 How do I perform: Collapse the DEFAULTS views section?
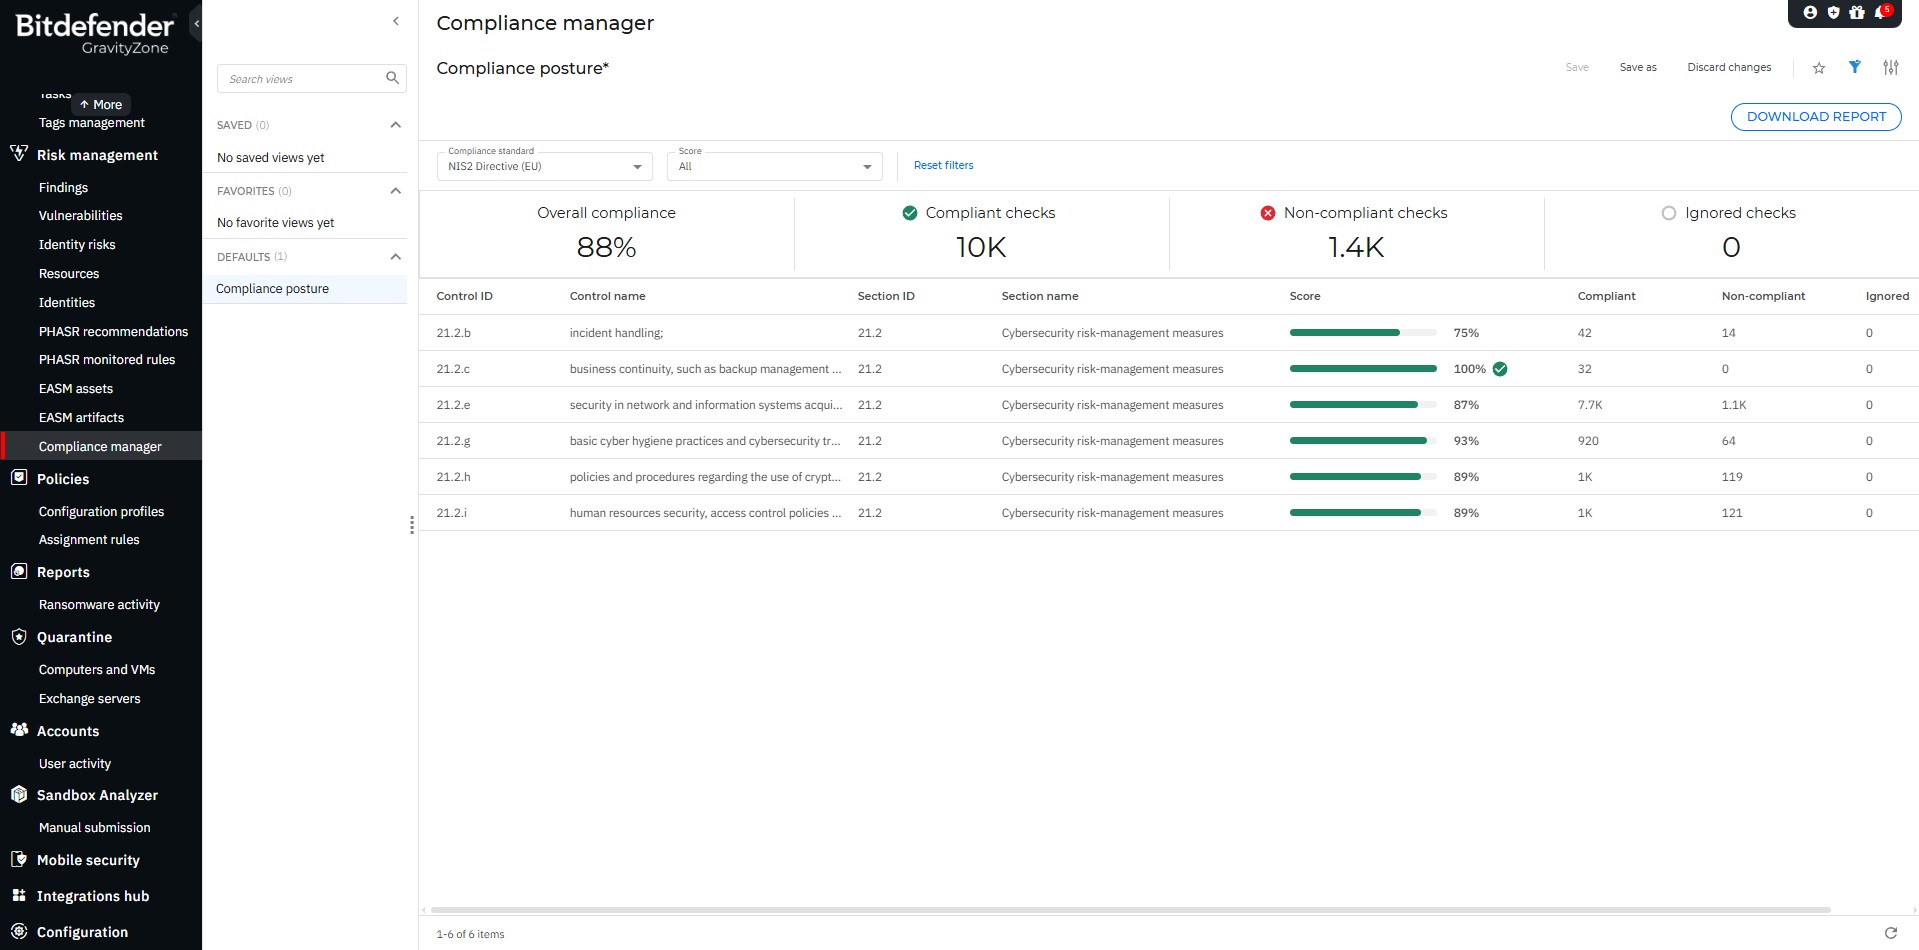click(395, 257)
